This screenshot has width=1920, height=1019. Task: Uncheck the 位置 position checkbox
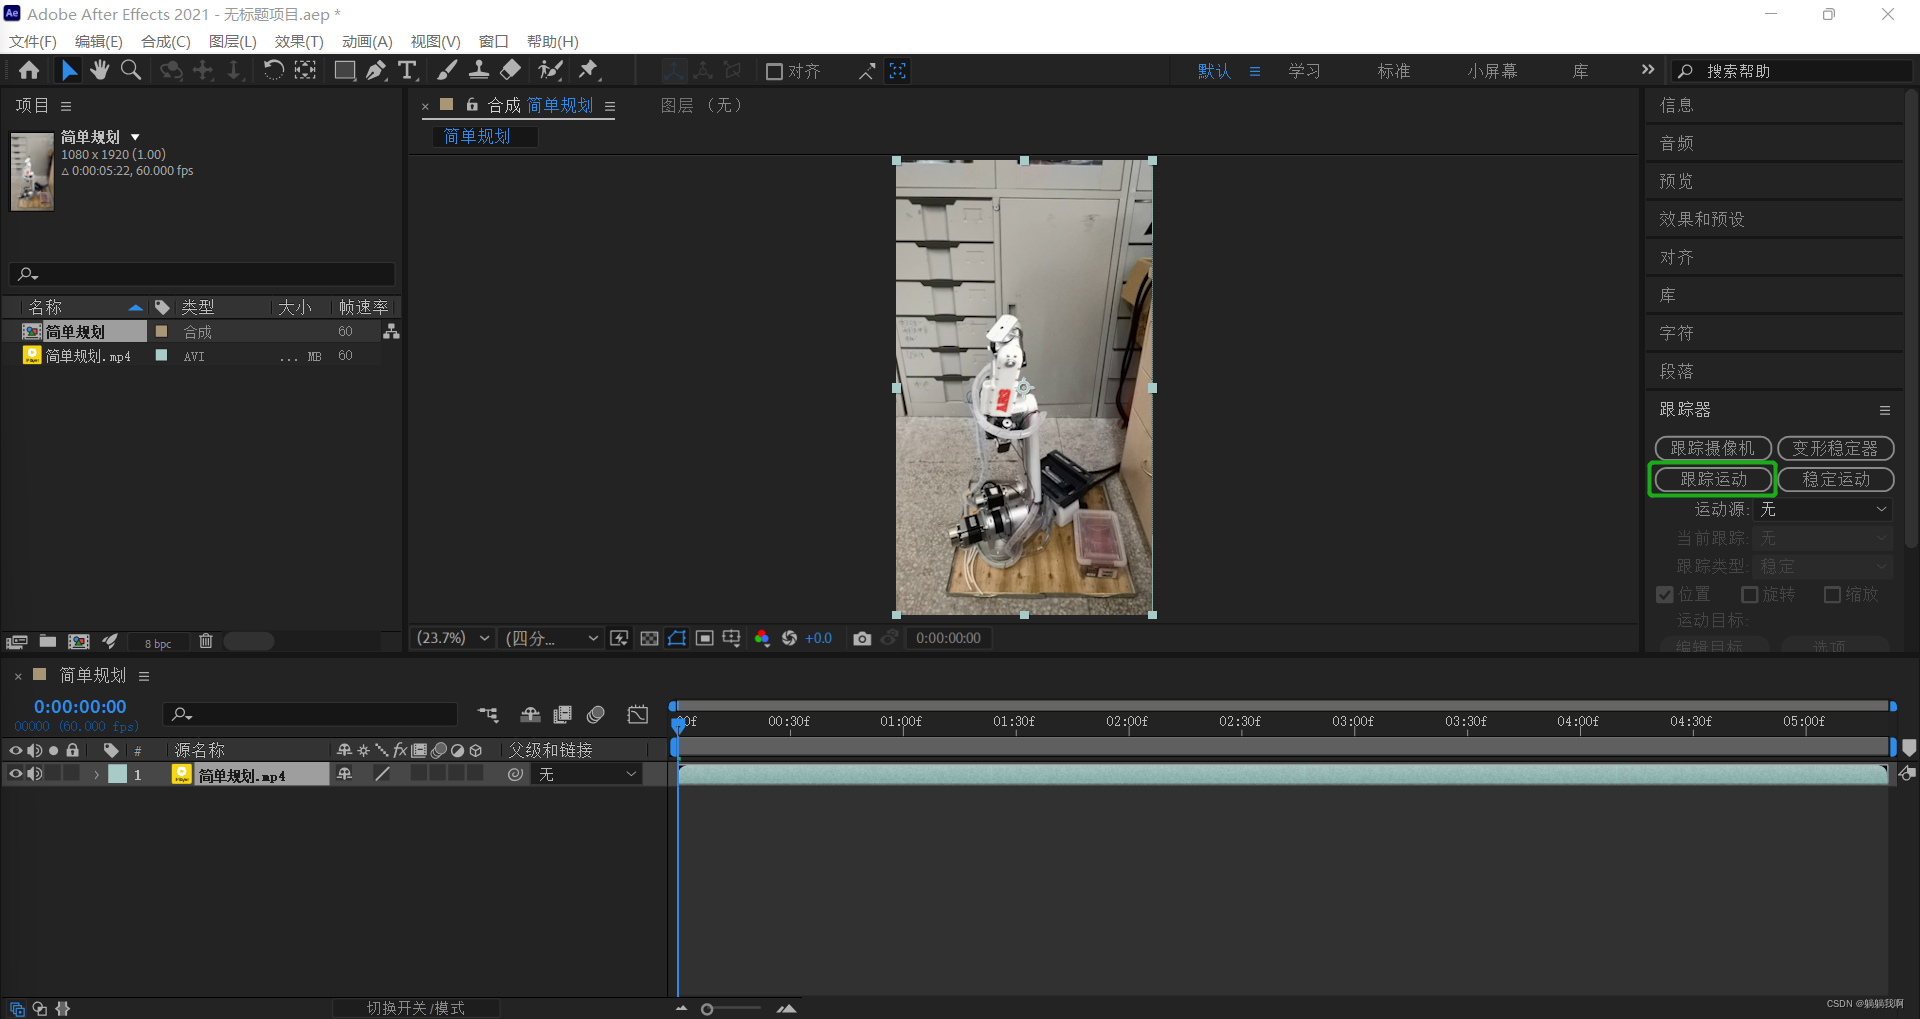(1665, 594)
